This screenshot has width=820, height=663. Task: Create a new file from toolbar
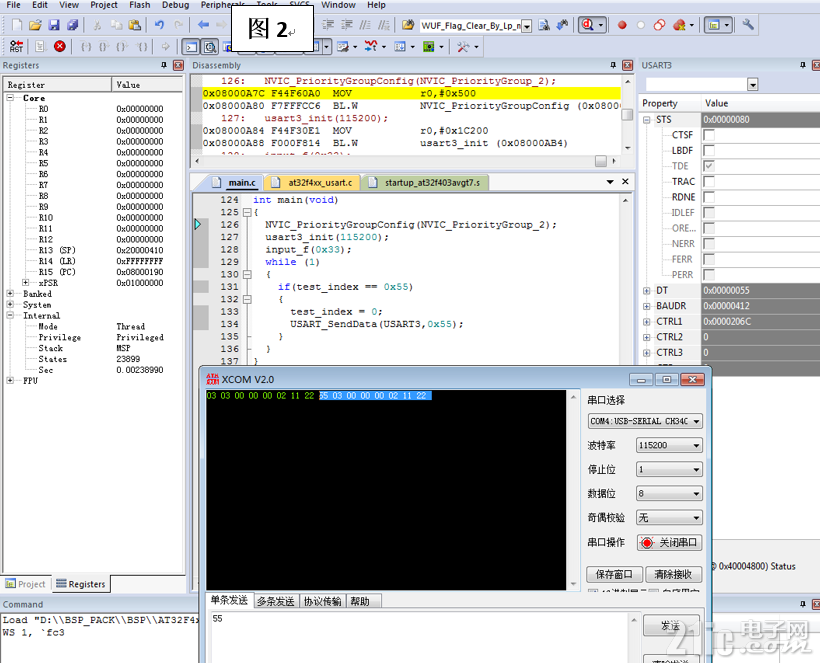click(17, 25)
